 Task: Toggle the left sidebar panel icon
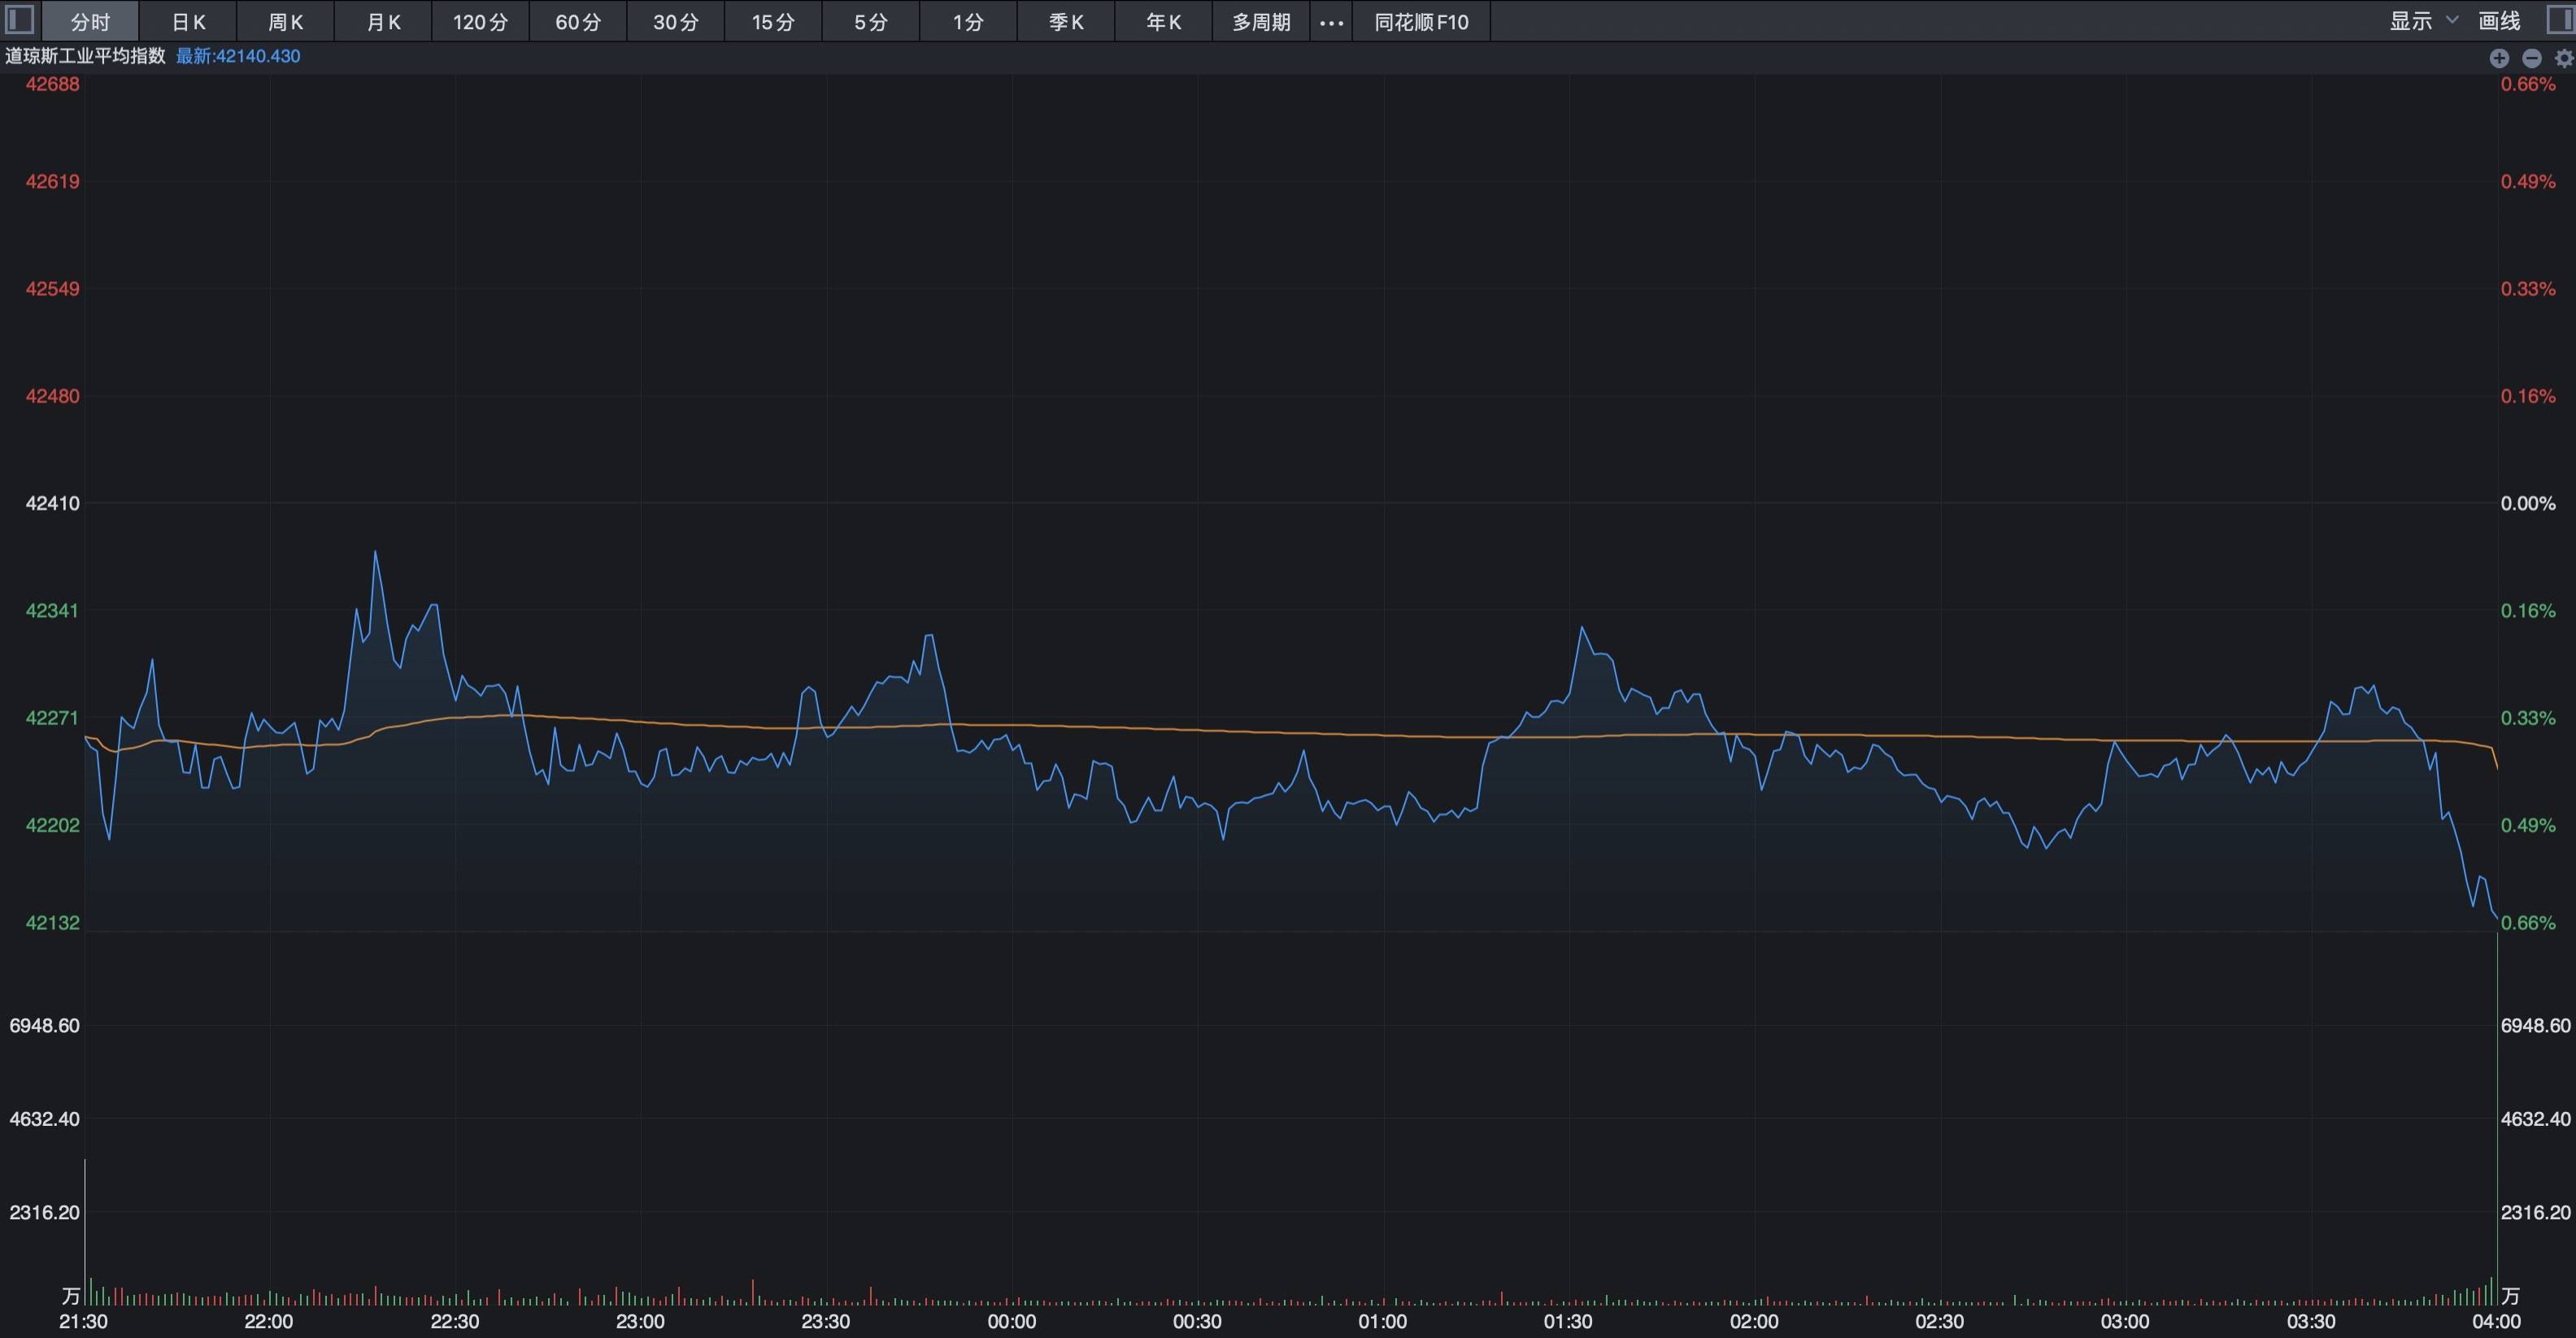pos(20,20)
